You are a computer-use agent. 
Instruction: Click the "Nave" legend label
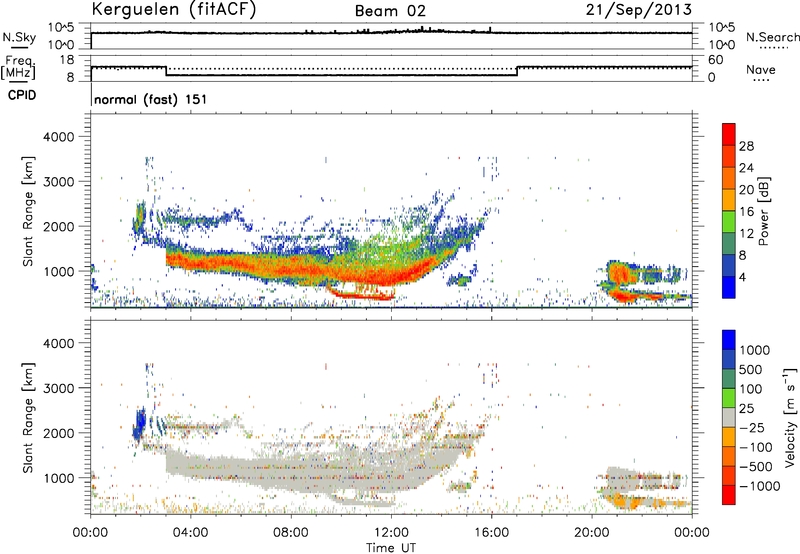[x=760, y=69]
